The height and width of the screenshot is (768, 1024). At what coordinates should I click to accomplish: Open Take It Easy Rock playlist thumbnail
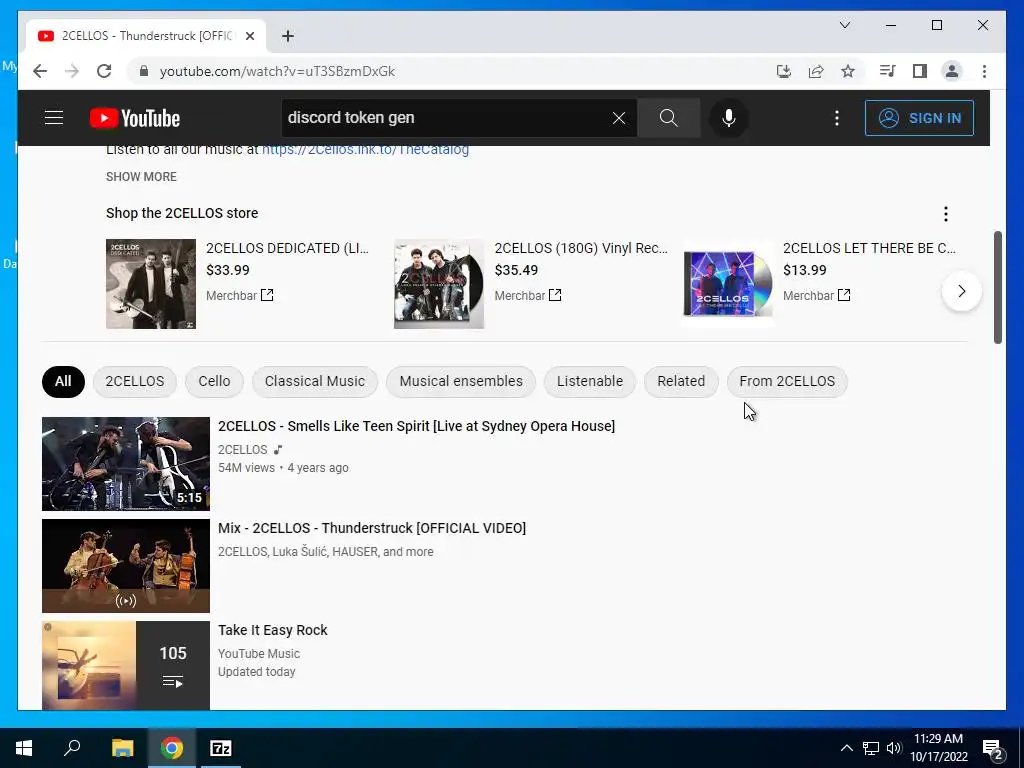[126, 665]
